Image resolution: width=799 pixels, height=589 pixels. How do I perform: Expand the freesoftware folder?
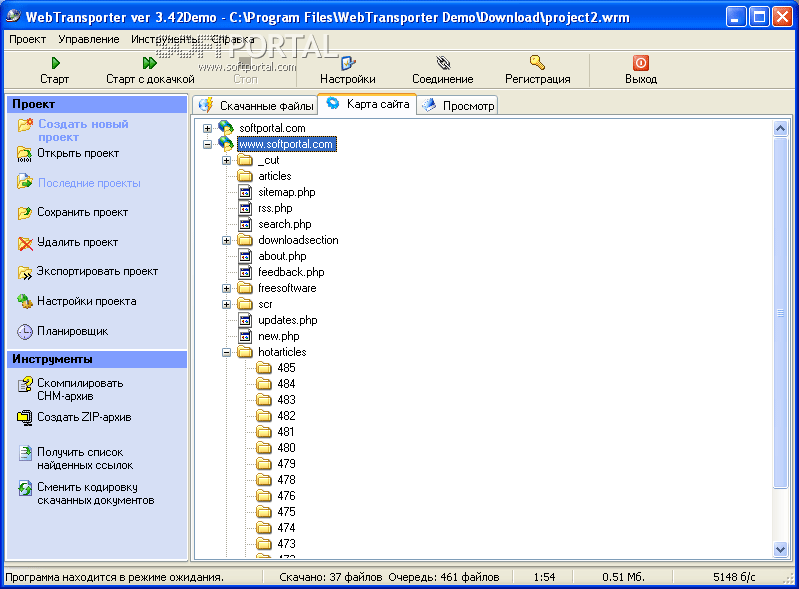click(x=226, y=288)
